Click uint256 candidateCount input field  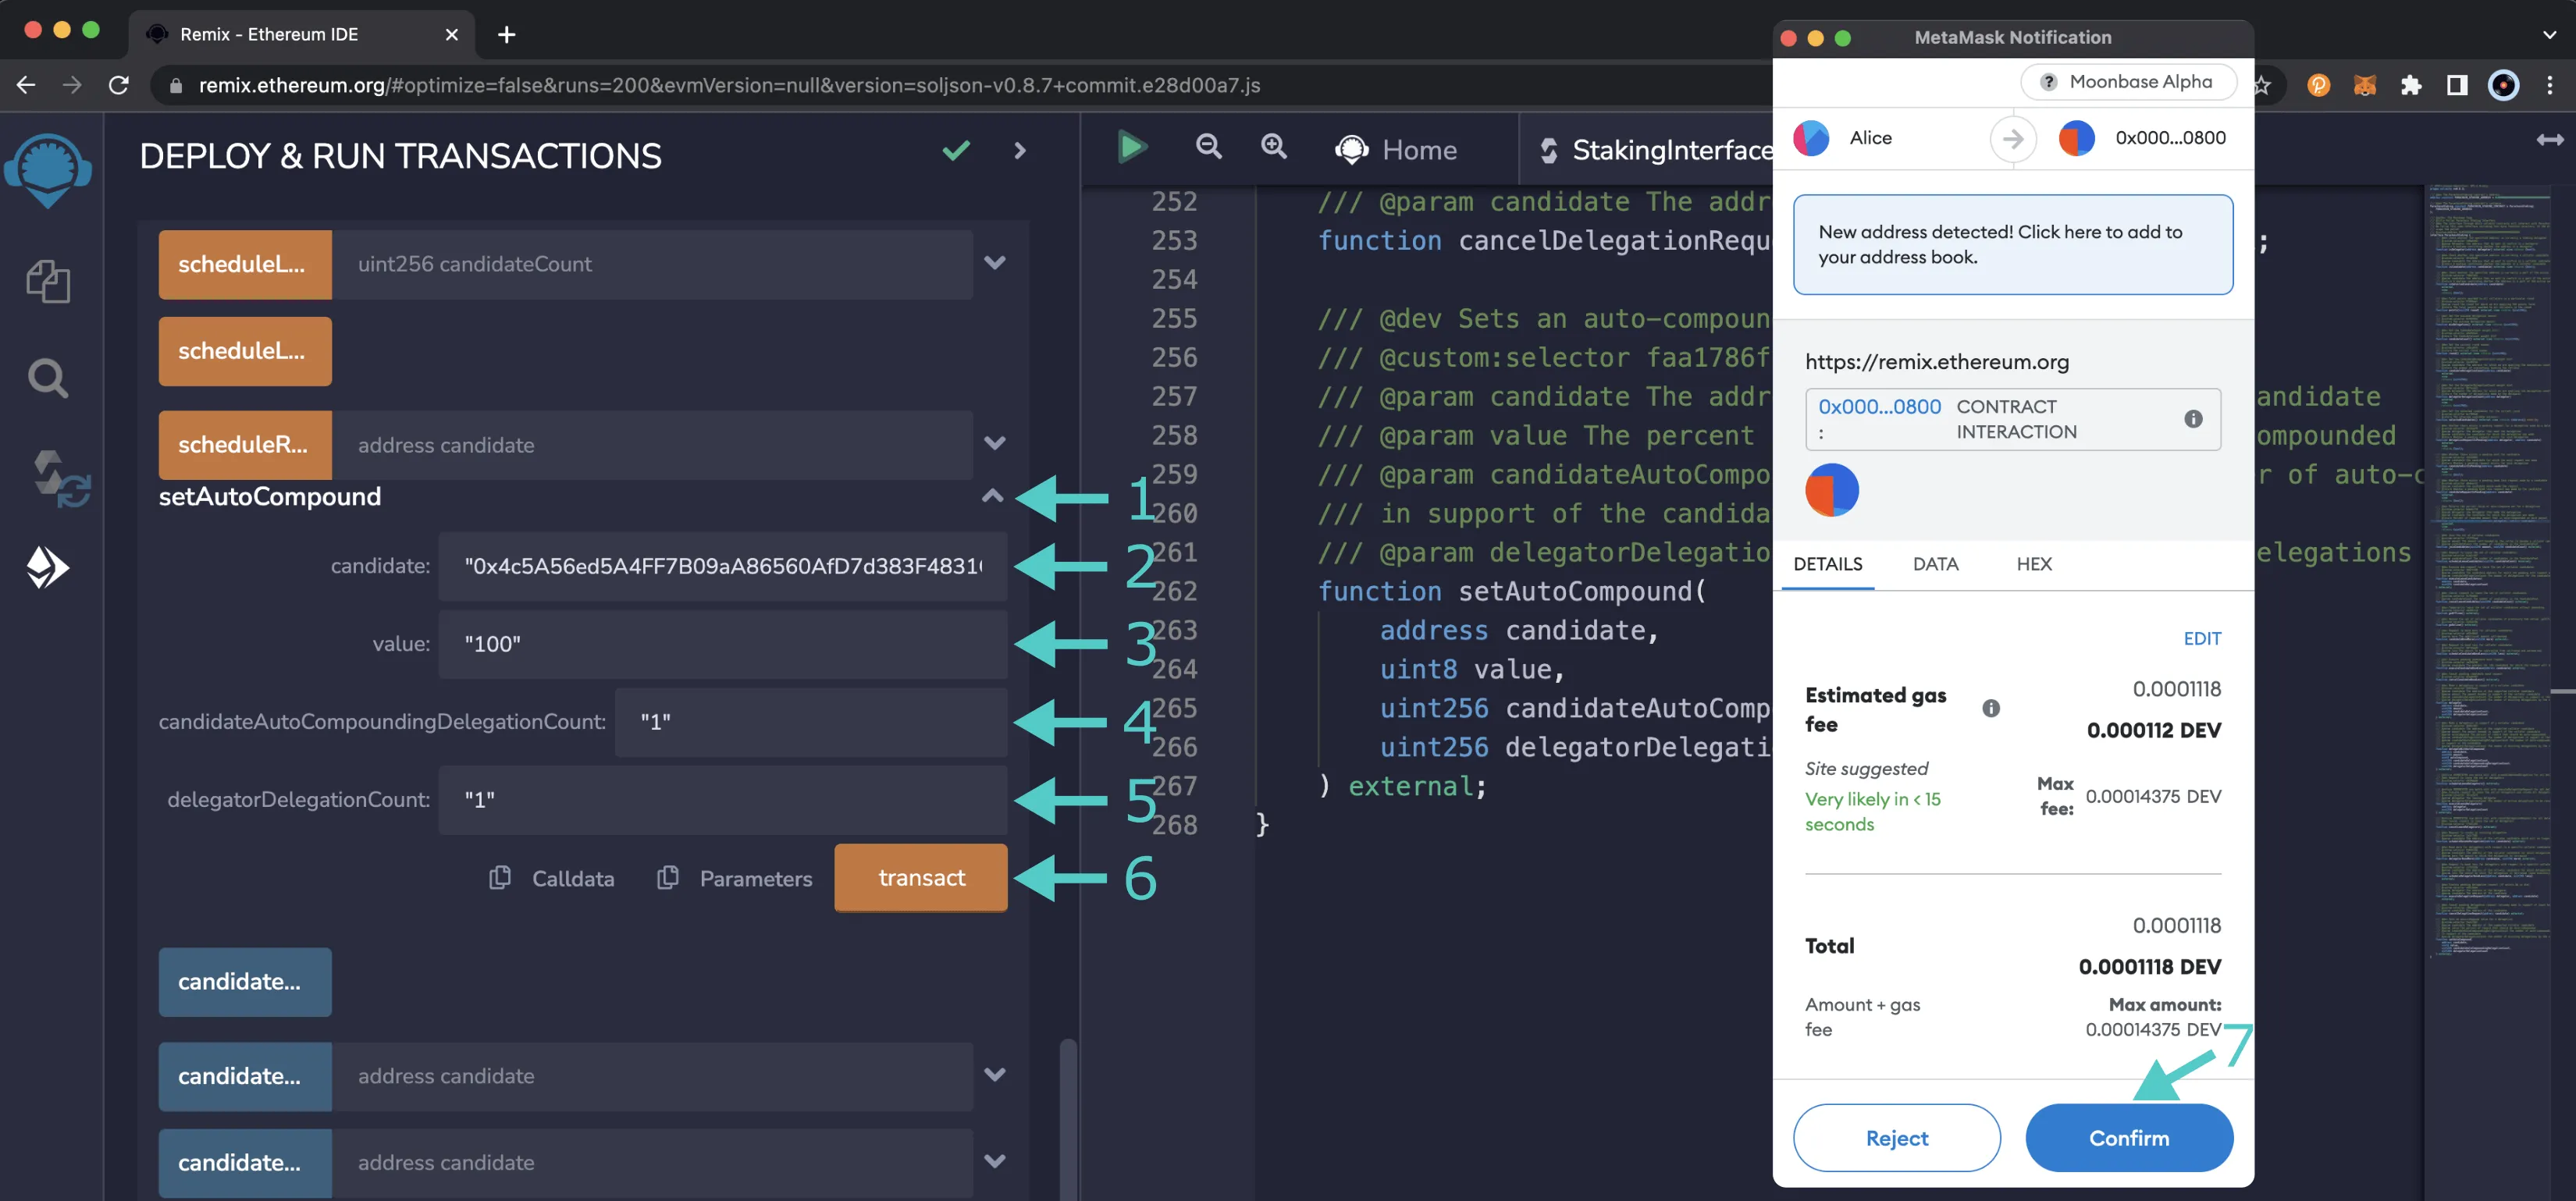(x=652, y=264)
